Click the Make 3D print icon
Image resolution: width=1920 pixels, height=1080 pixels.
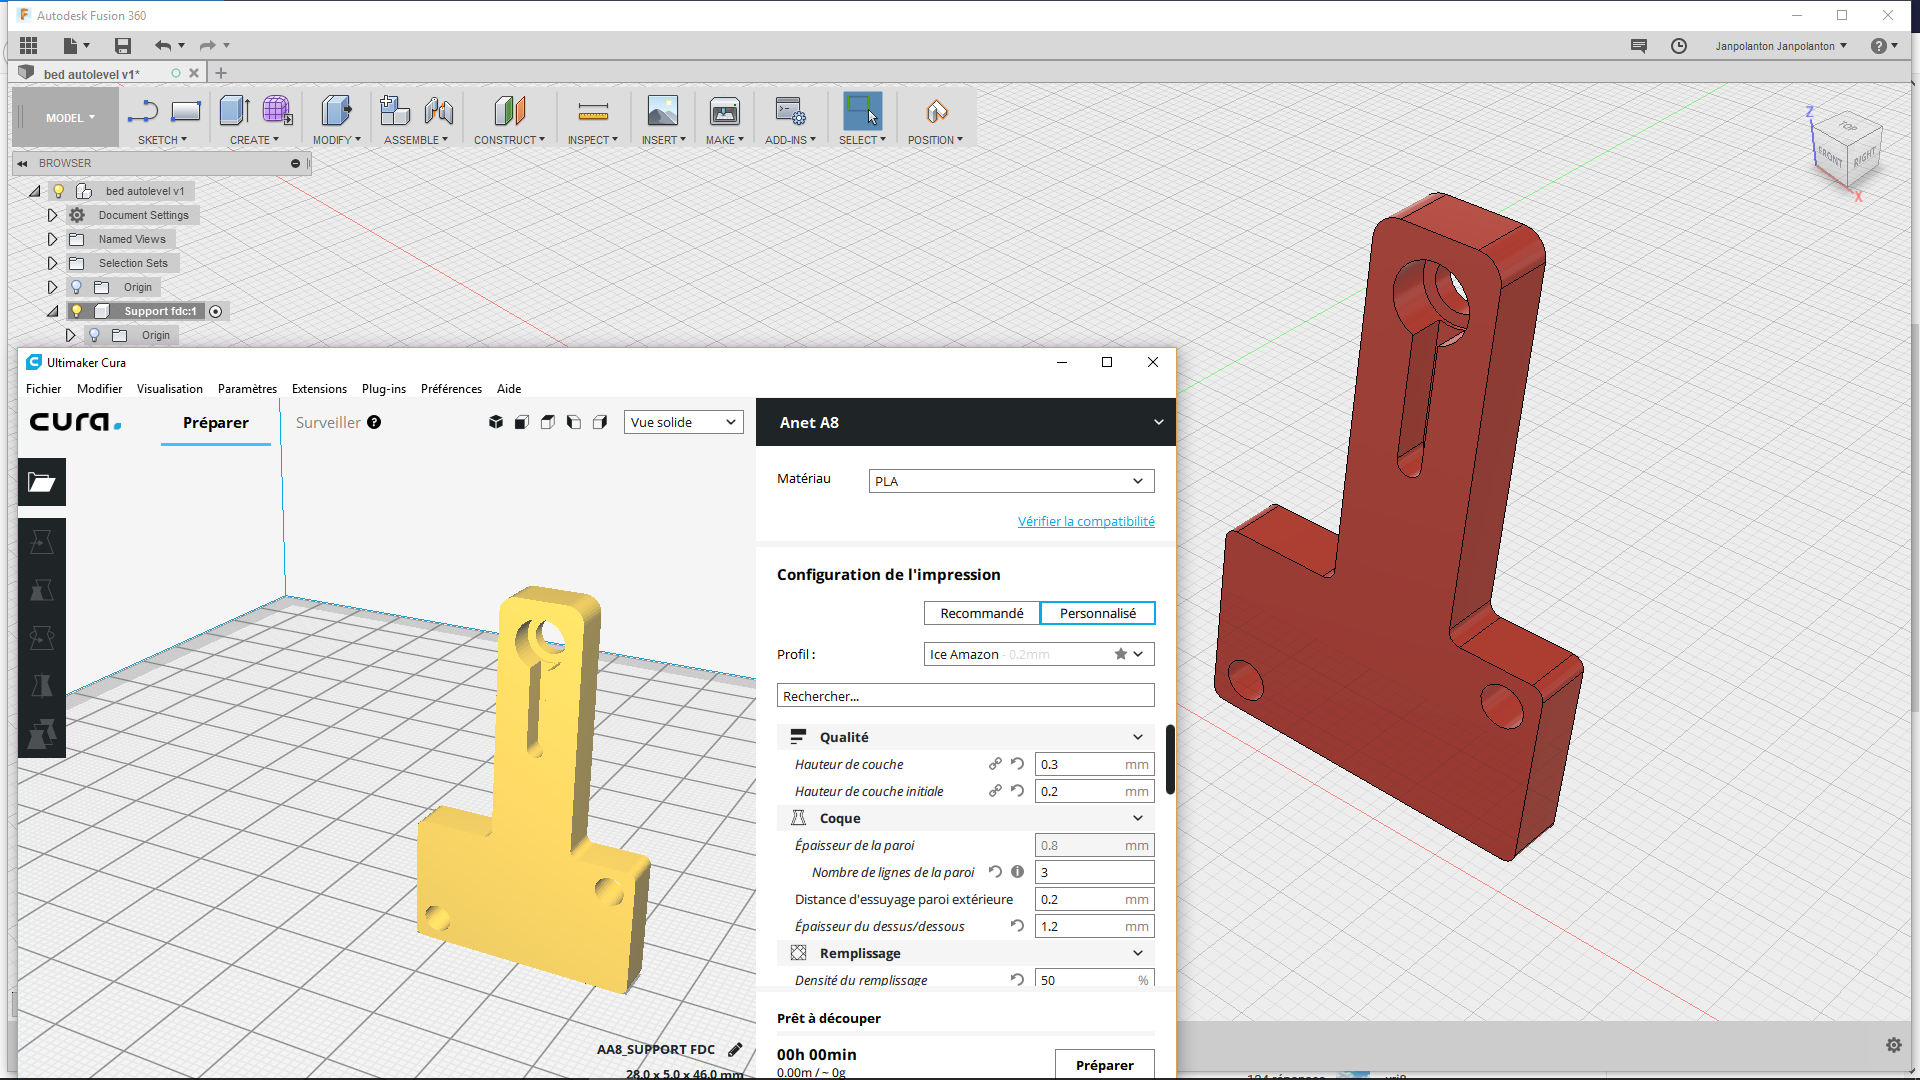724,112
